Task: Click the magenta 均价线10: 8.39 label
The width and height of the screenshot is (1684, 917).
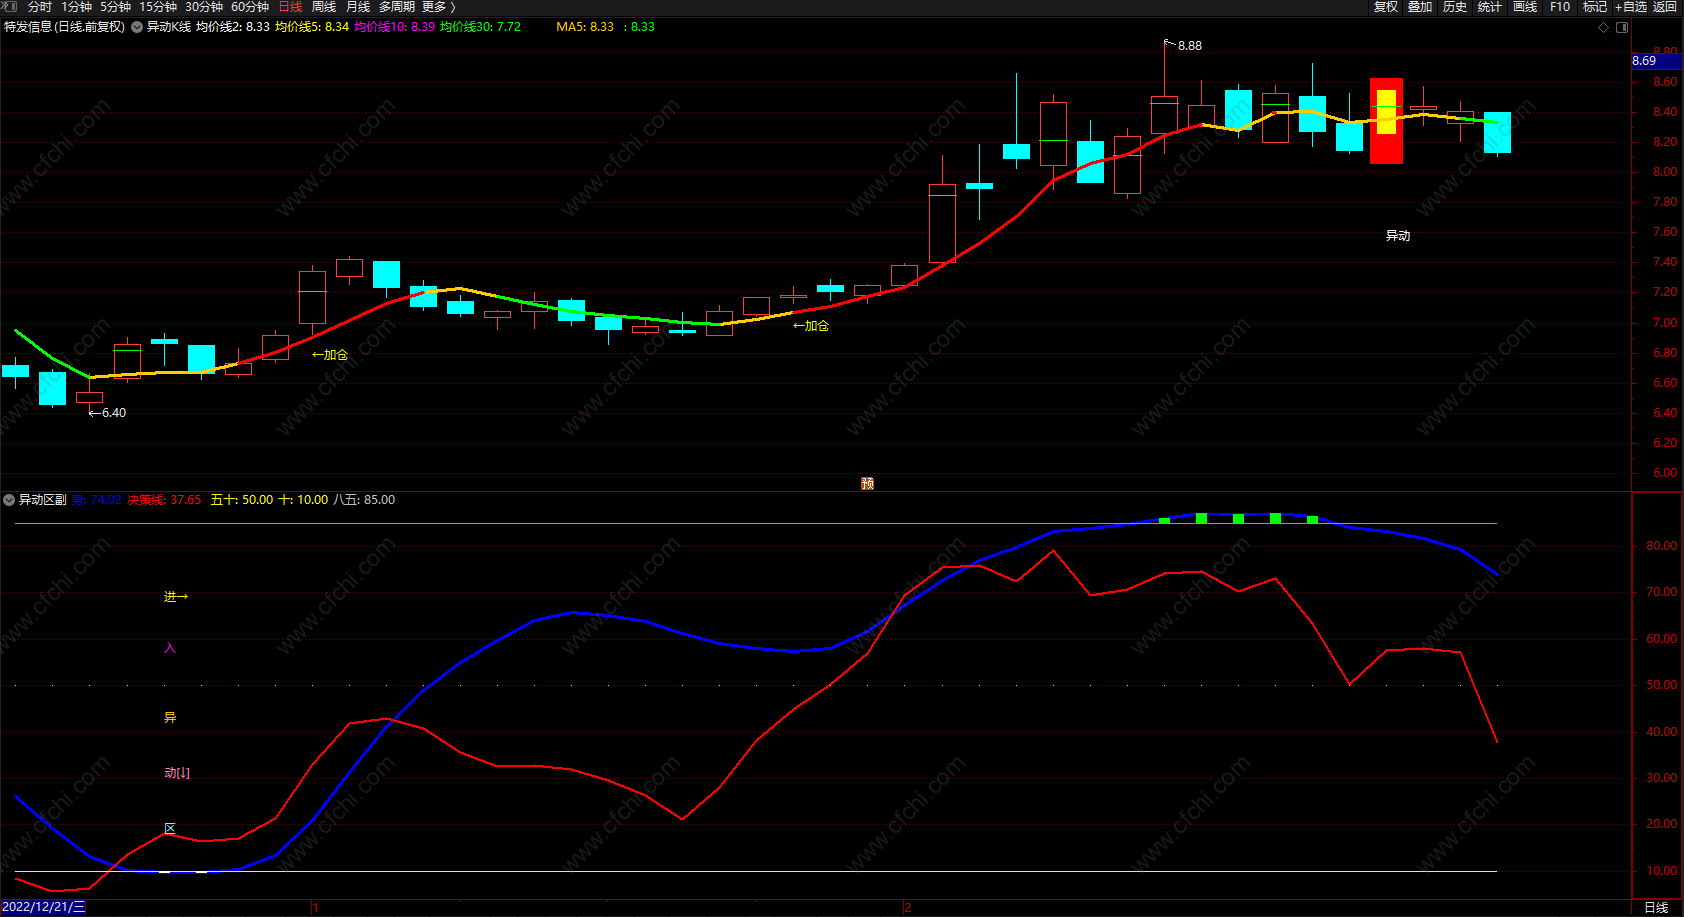Action: point(395,27)
